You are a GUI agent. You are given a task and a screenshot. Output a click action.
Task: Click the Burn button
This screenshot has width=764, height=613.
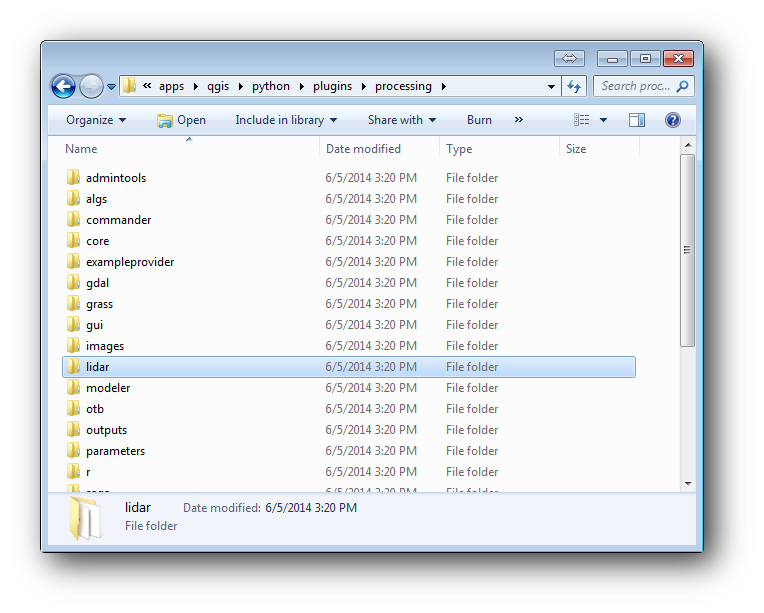click(x=479, y=120)
